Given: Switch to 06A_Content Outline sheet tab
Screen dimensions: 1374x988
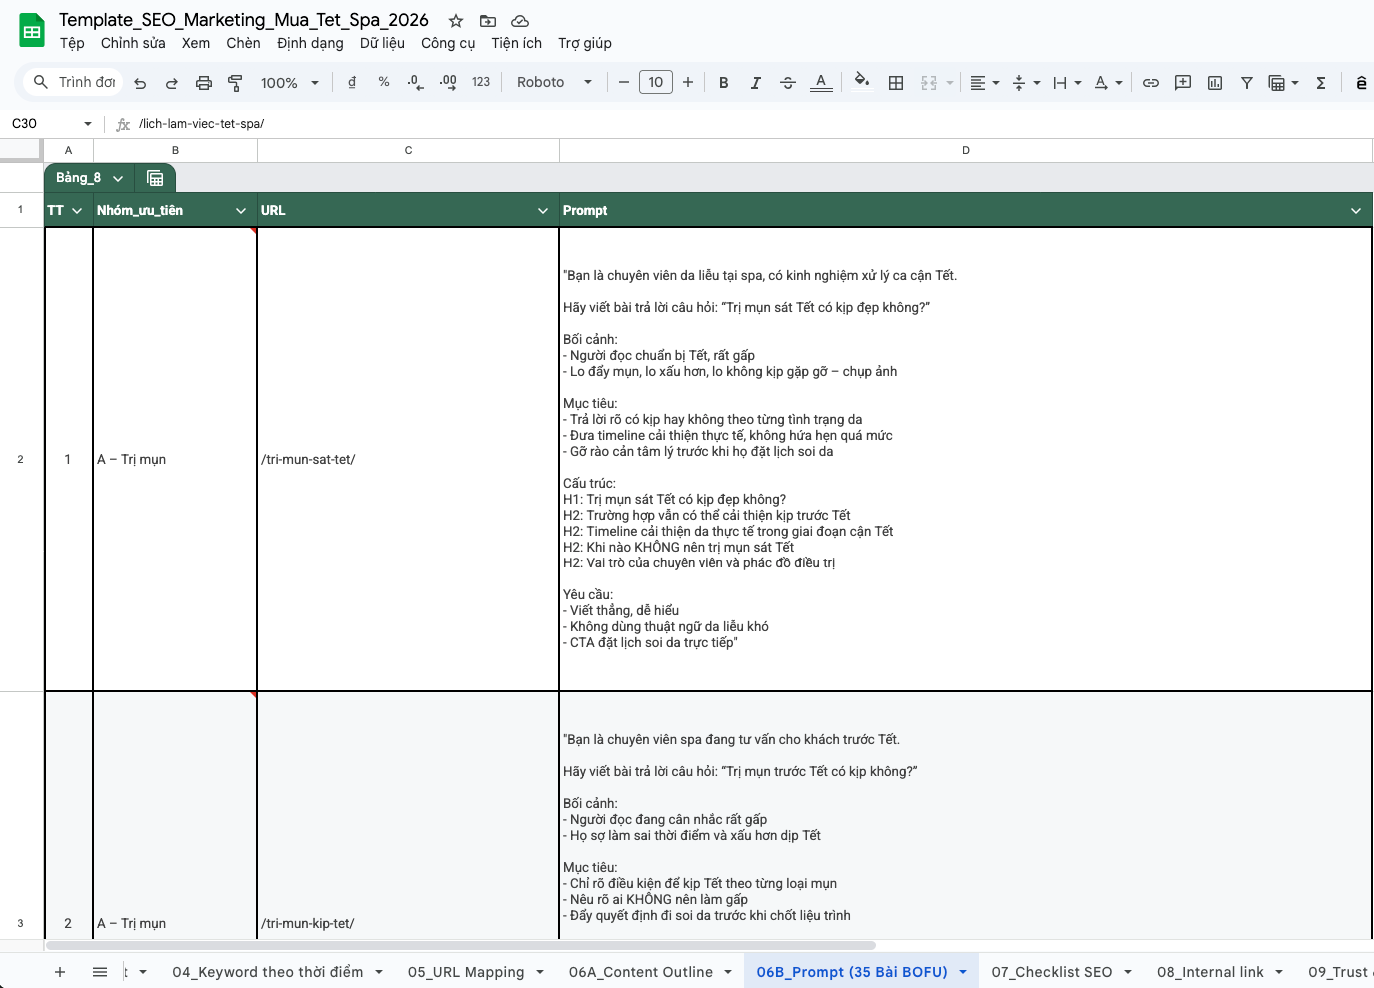Looking at the screenshot, I should 641,972.
